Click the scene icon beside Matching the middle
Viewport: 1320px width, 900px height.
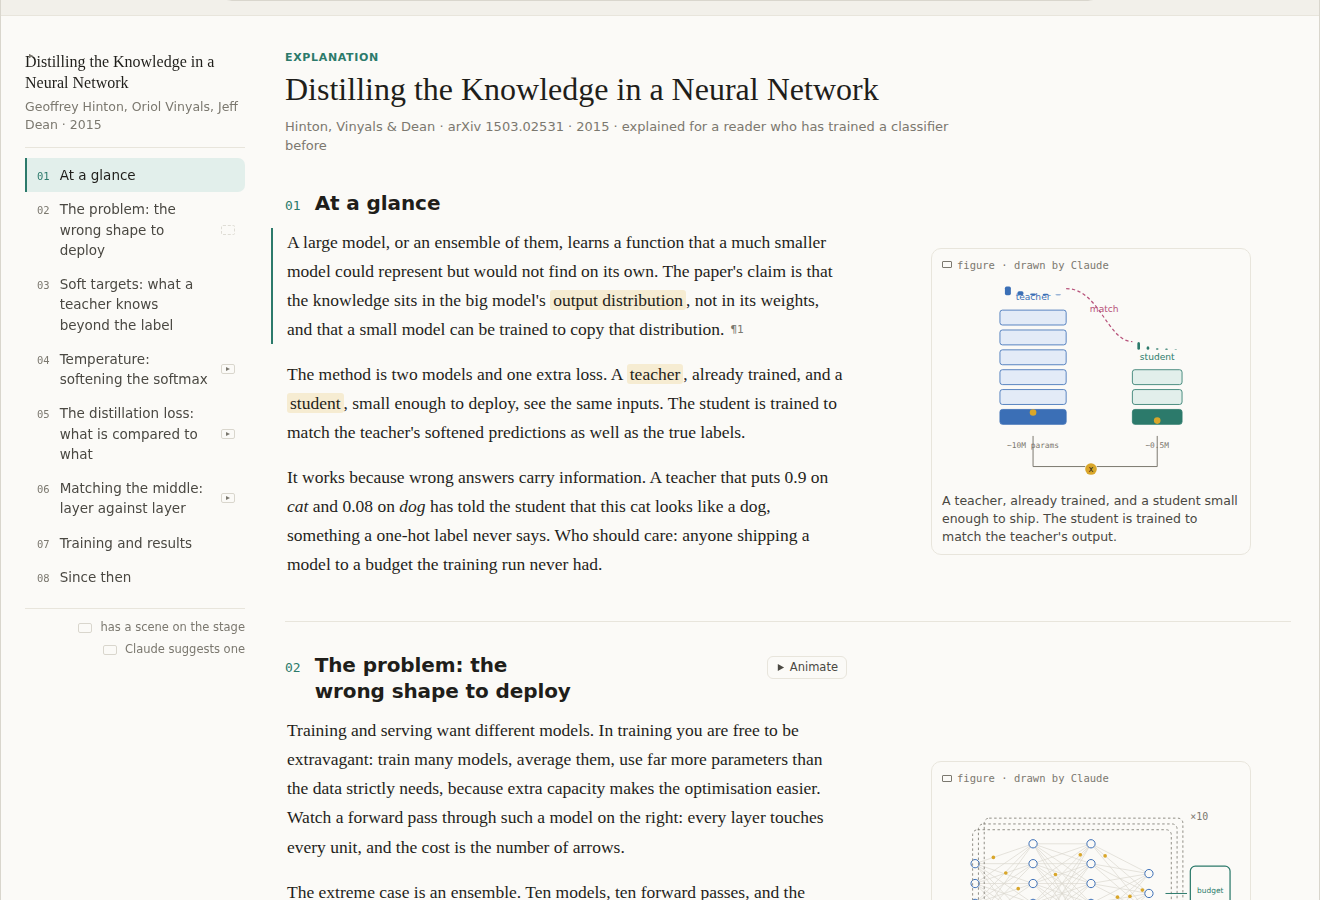[228, 498]
